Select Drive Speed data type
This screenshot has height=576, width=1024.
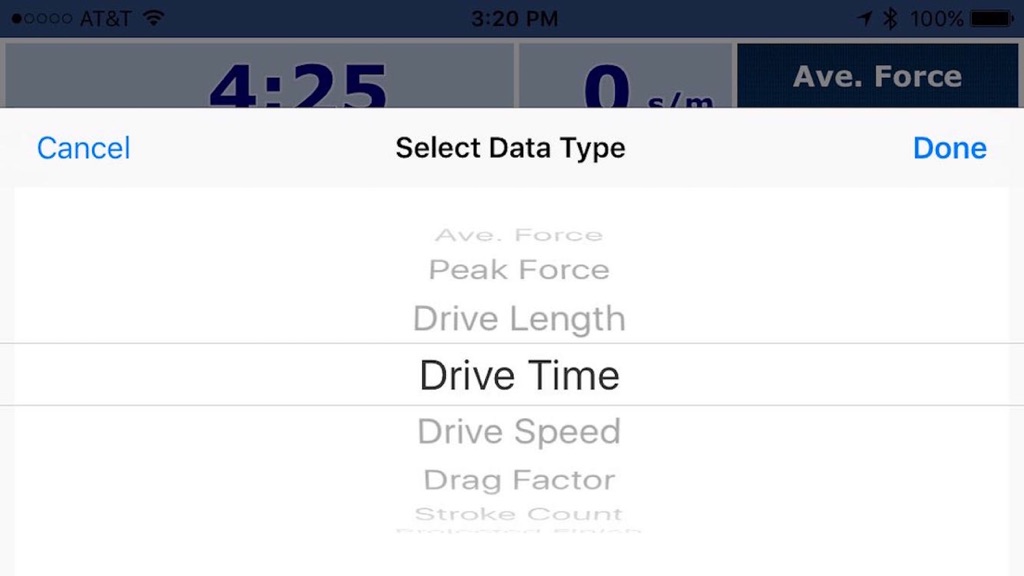coord(519,432)
